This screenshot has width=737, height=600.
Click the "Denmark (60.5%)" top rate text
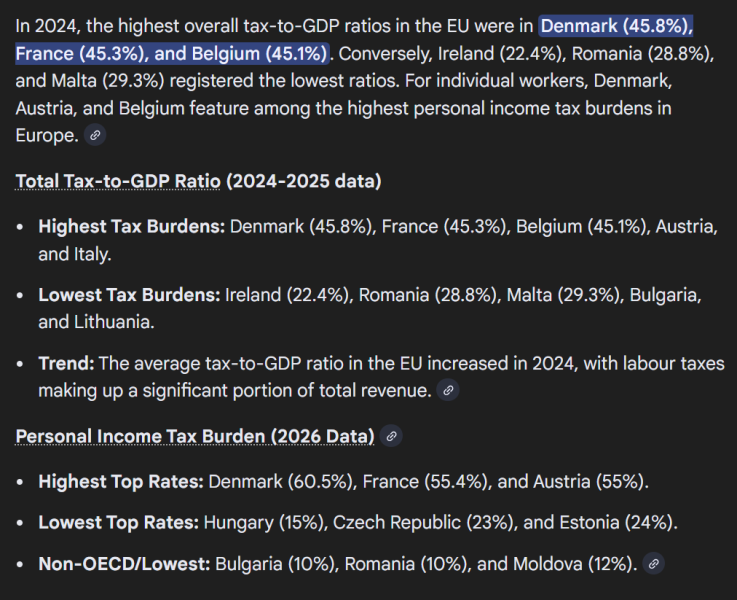281,482
